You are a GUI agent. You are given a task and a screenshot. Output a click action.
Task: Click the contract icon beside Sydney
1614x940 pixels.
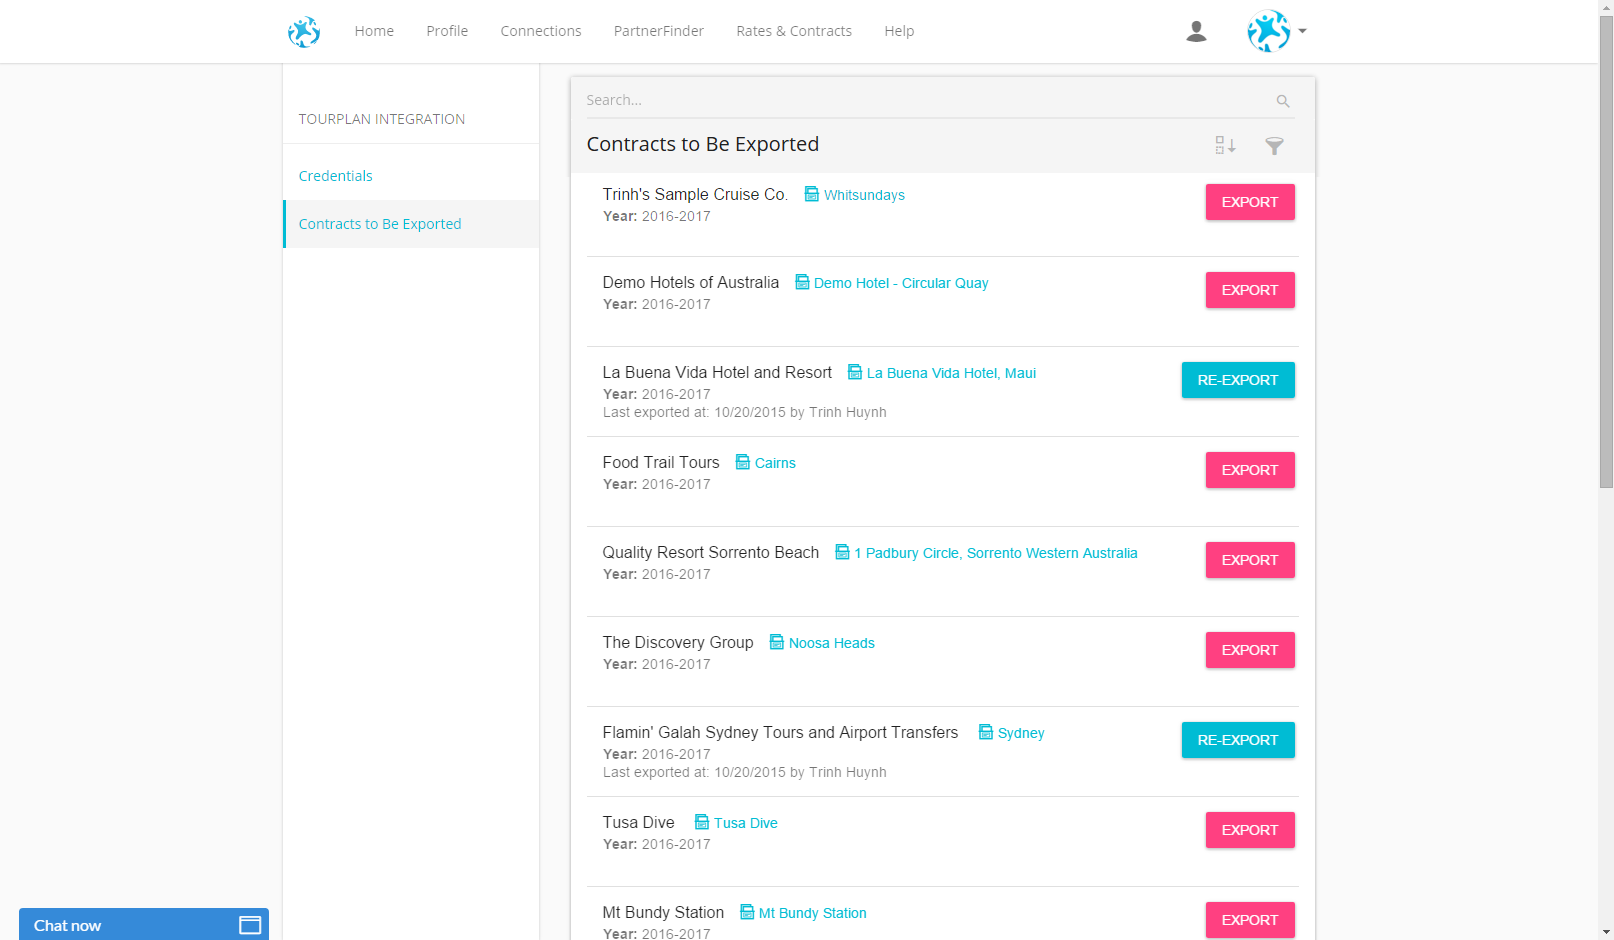pyautogui.click(x=986, y=732)
